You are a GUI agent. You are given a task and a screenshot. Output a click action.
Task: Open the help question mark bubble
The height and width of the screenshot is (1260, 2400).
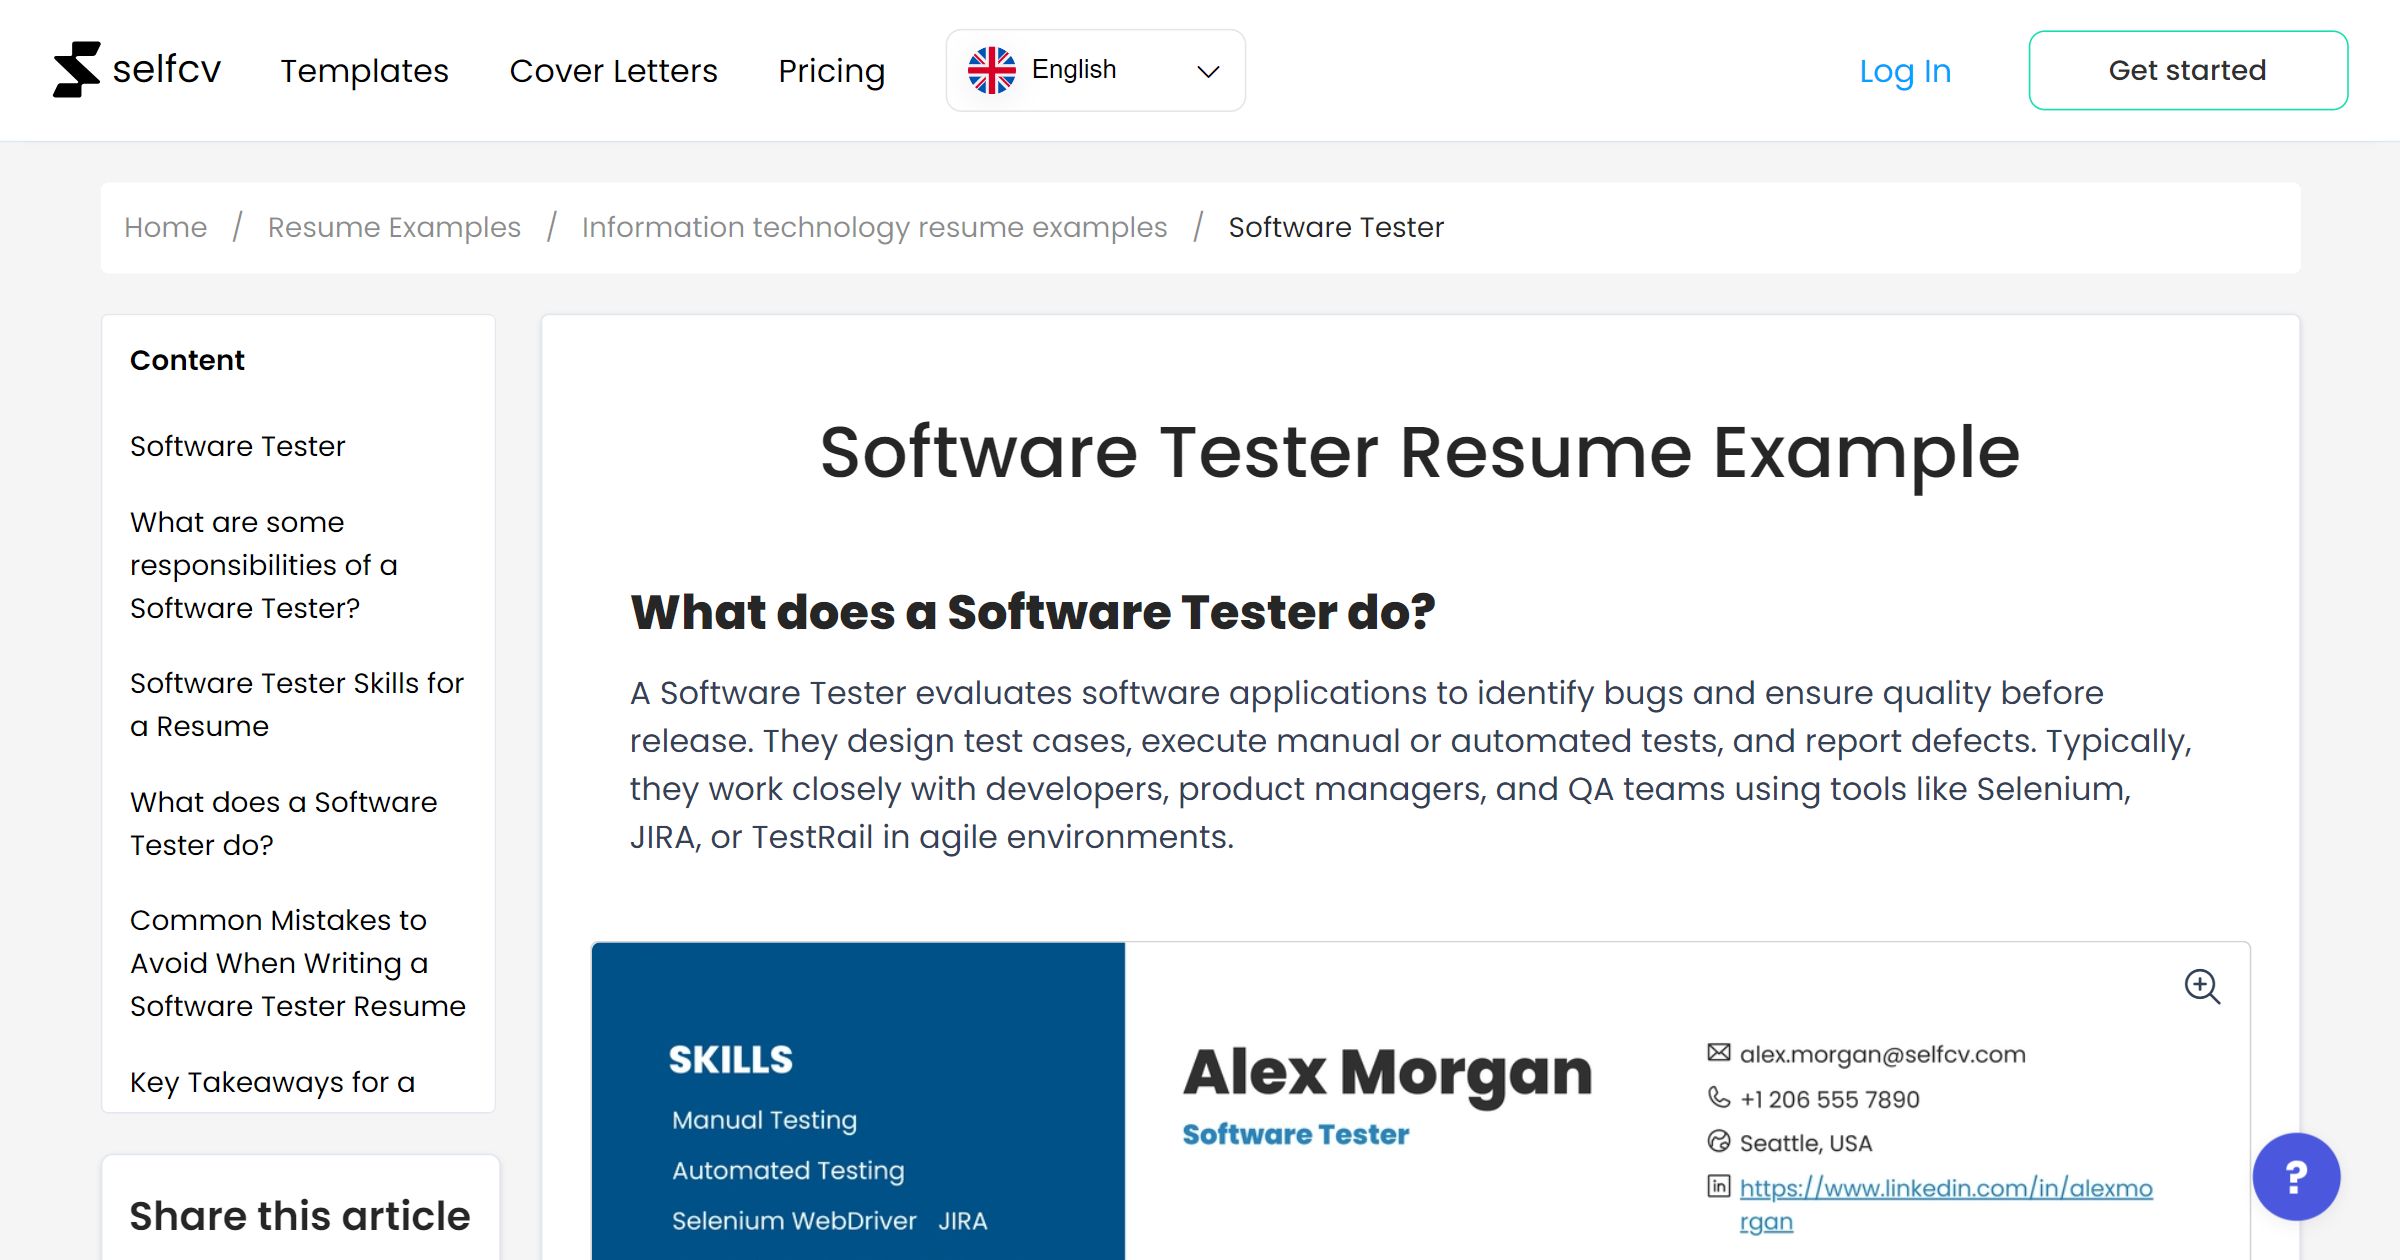tap(2296, 1176)
